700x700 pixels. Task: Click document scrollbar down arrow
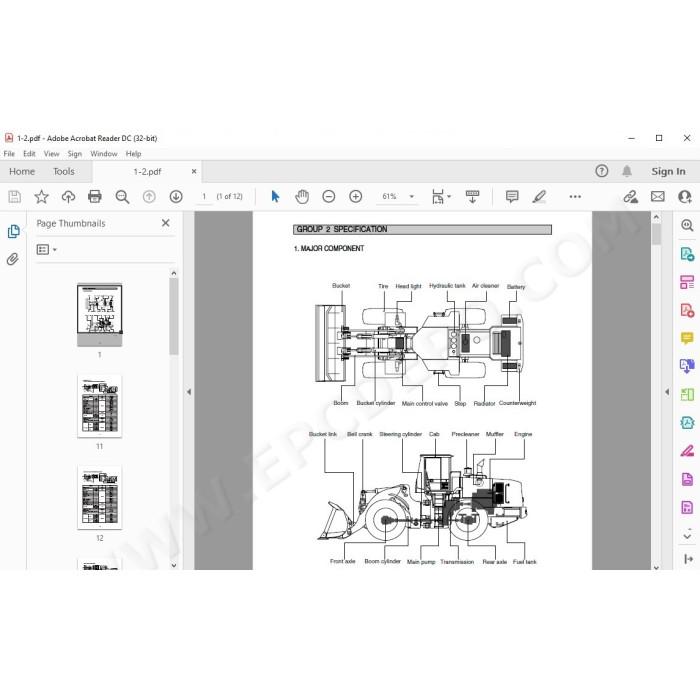pyautogui.click(x=656, y=567)
